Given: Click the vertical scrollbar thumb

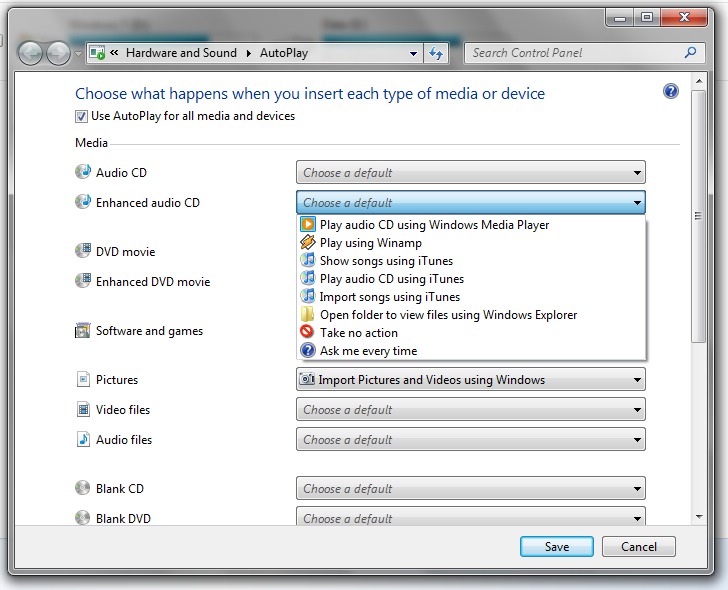Looking at the screenshot, I should tap(698, 216).
